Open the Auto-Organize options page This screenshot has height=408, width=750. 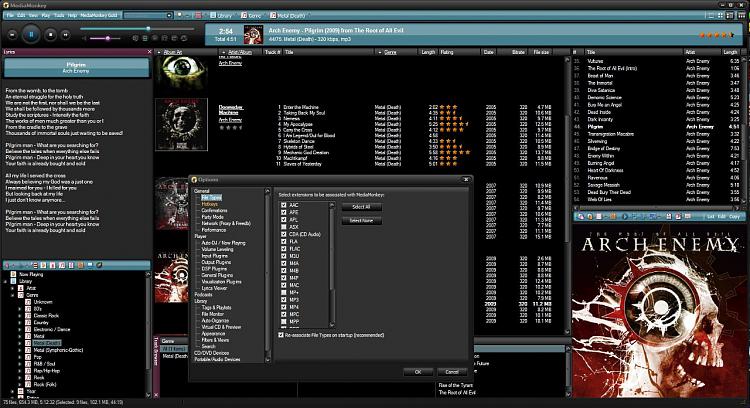pyautogui.click(x=215, y=320)
